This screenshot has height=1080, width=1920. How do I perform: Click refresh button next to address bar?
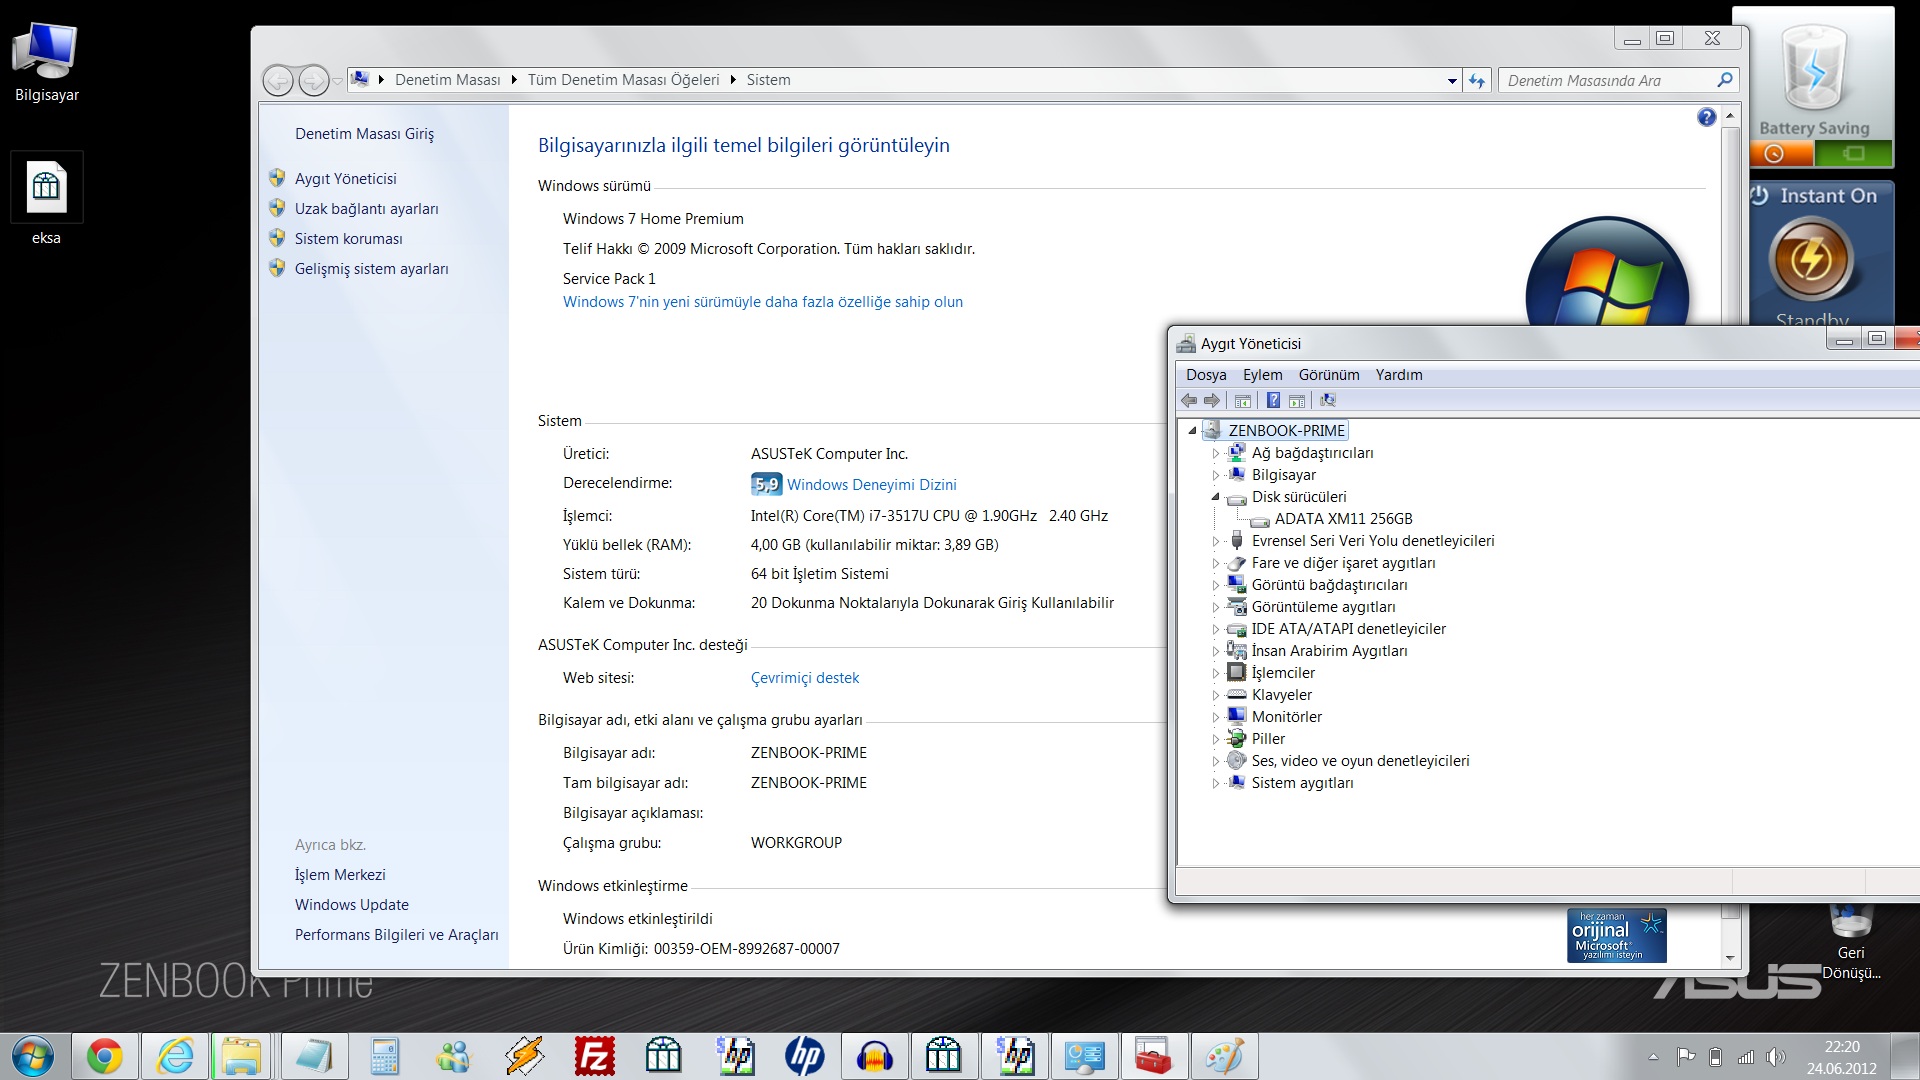tap(1478, 80)
